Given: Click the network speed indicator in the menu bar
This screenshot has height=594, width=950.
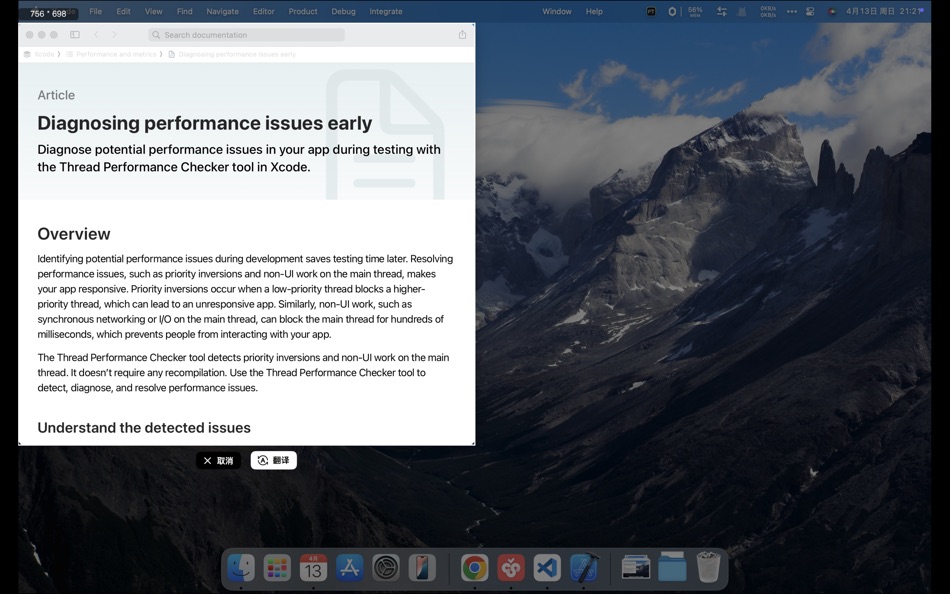Looking at the screenshot, I should pyautogui.click(x=768, y=11).
